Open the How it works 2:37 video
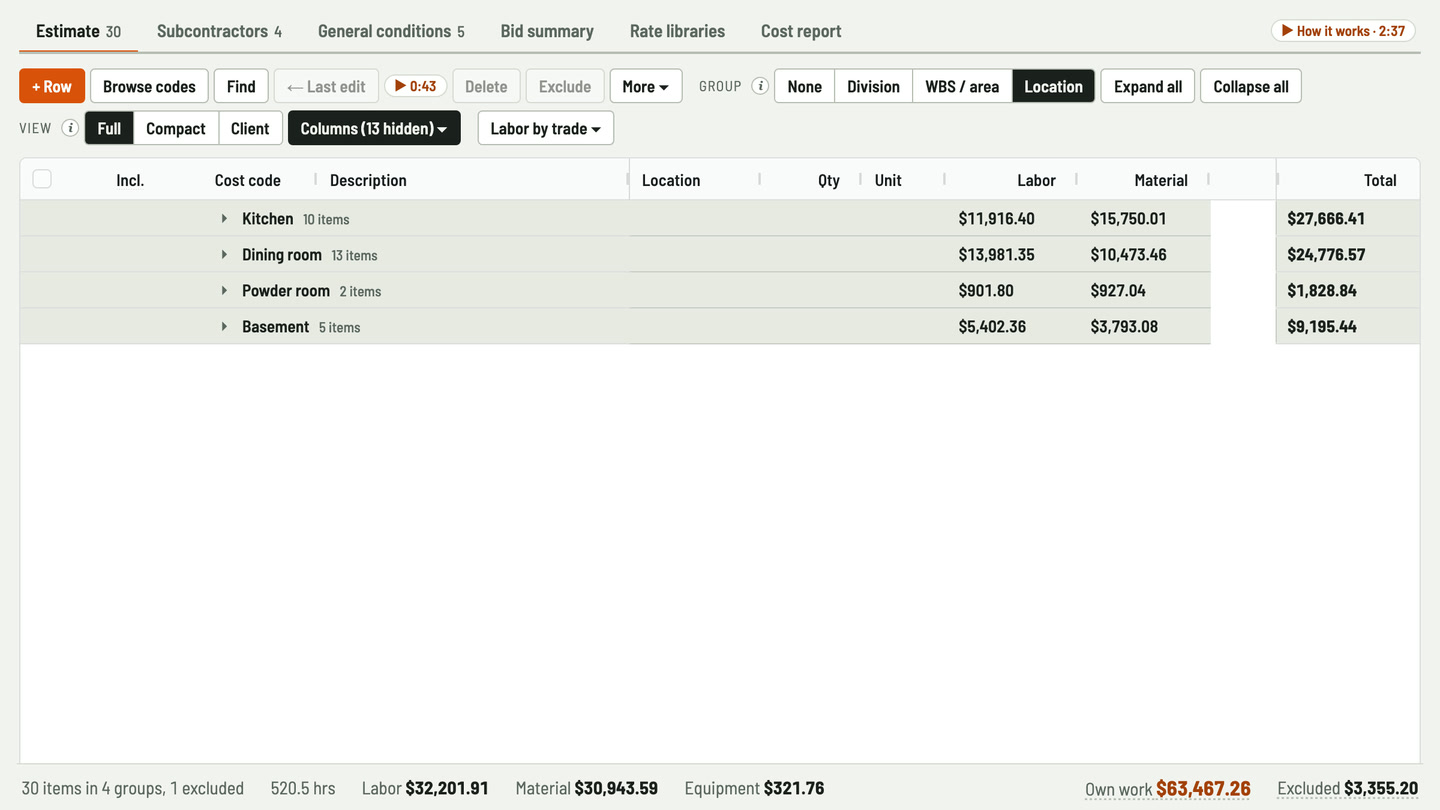This screenshot has width=1440, height=810. (1344, 31)
